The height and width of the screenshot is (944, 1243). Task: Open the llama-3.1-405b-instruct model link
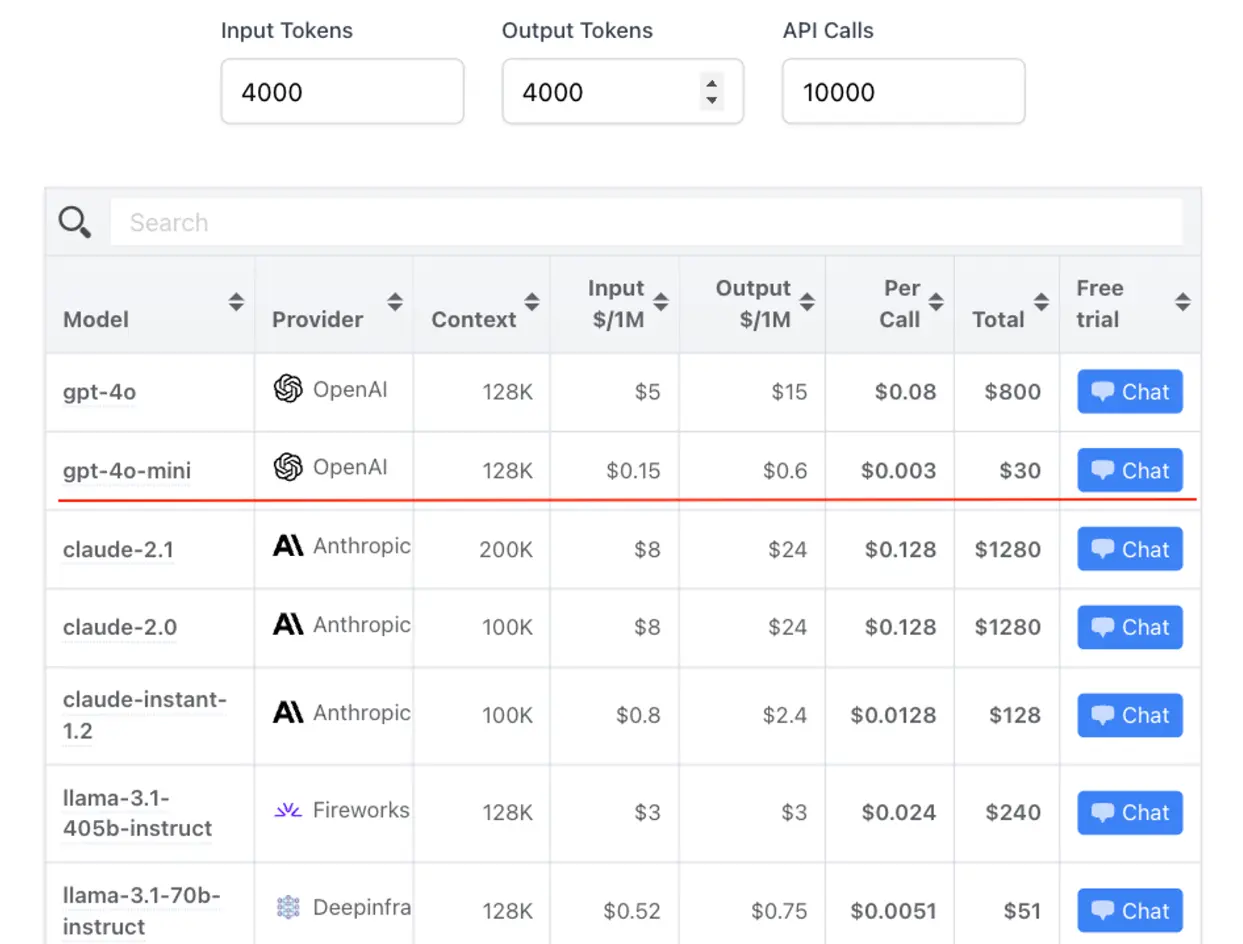[x=138, y=813]
